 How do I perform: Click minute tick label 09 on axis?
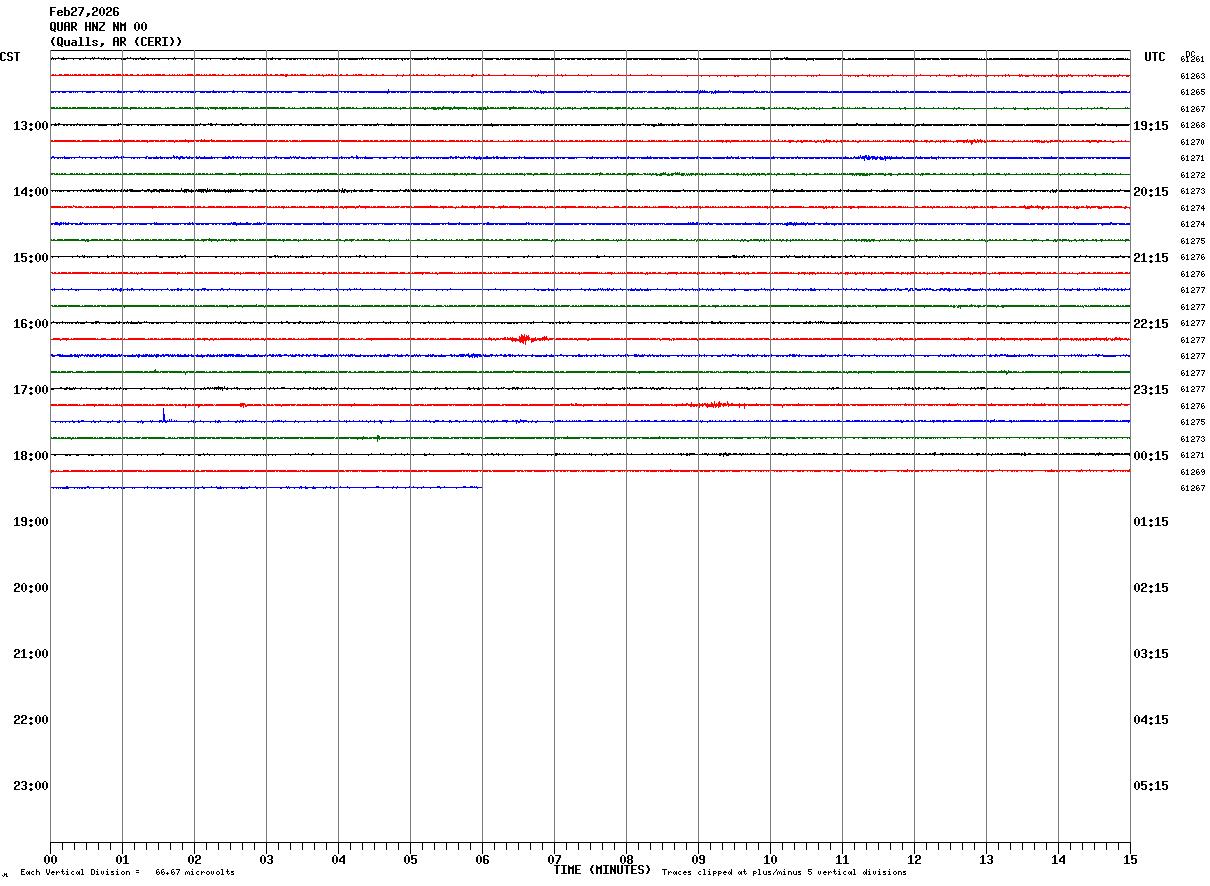coord(698,860)
